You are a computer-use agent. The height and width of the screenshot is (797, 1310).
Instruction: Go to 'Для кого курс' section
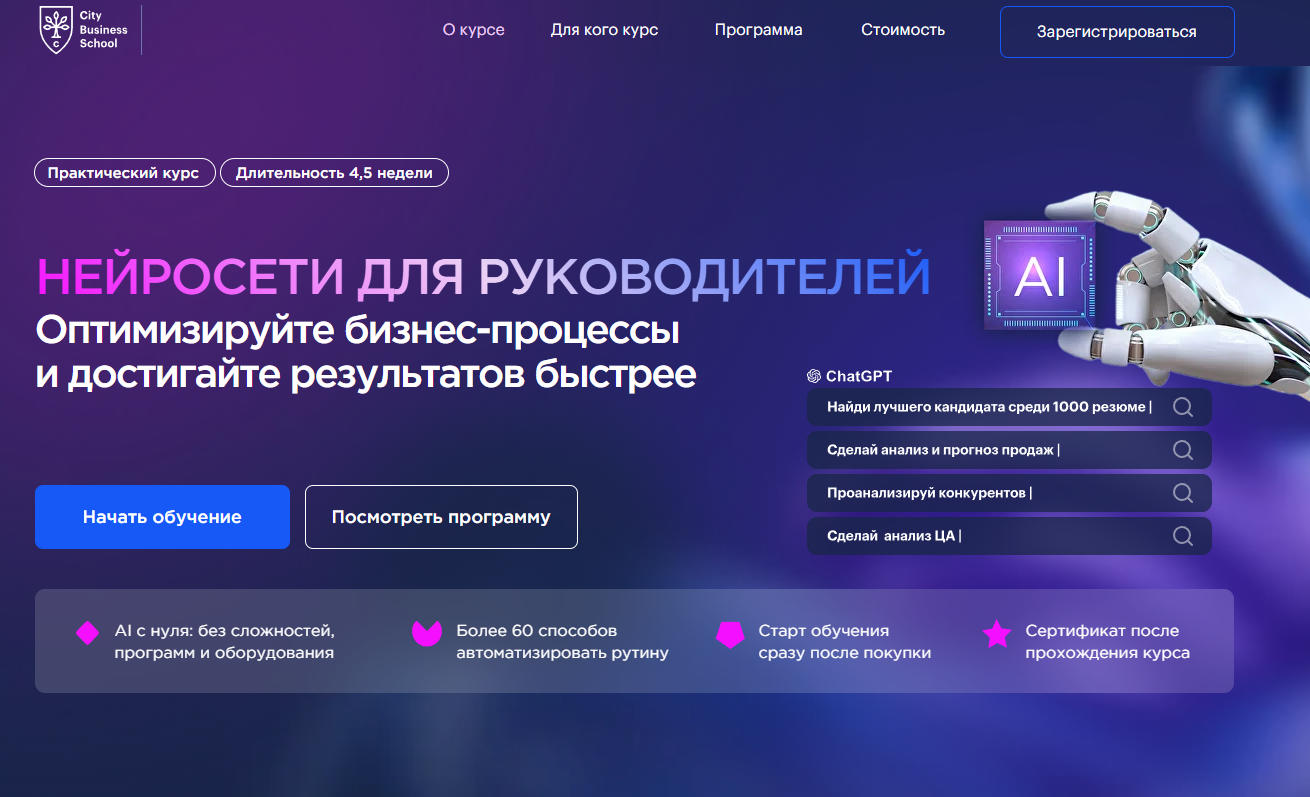tap(604, 30)
